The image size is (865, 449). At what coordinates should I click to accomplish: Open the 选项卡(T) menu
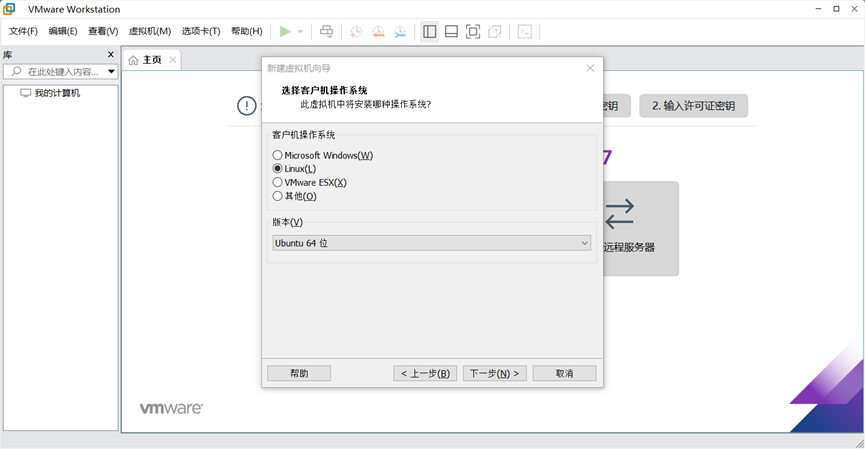(x=201, y=31)
